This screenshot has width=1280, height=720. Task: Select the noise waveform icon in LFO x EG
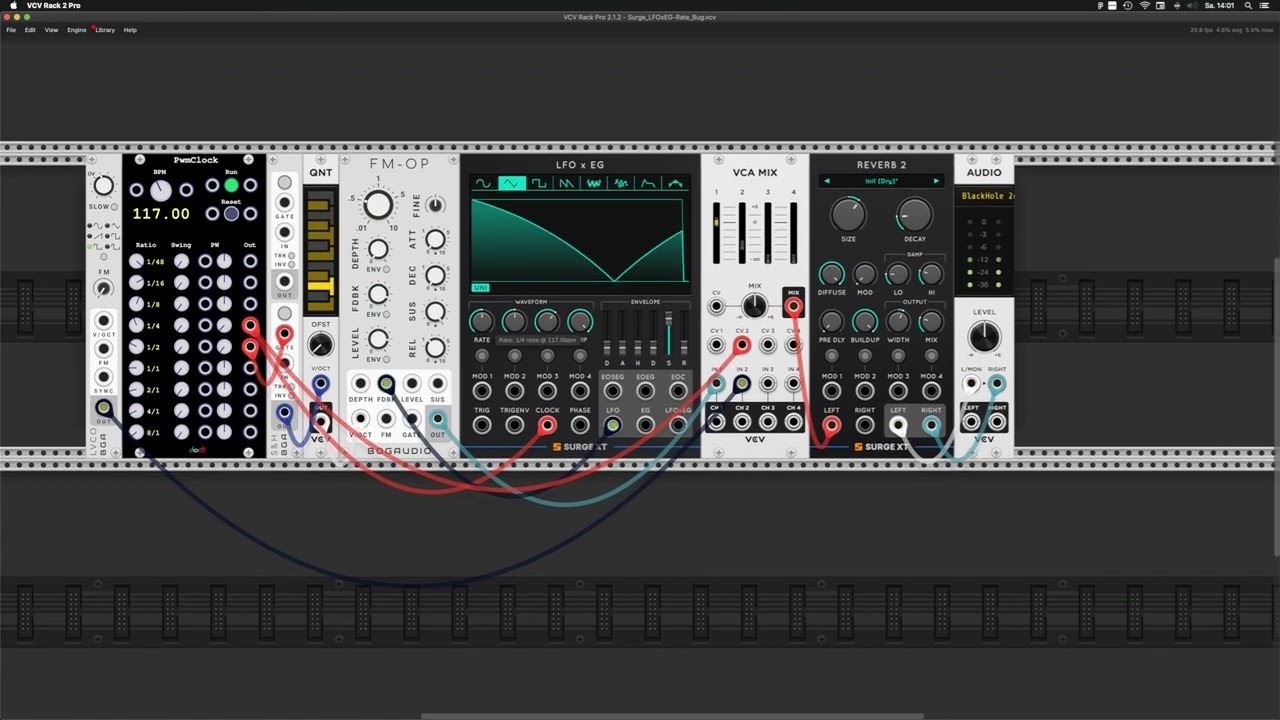[594, 183]
